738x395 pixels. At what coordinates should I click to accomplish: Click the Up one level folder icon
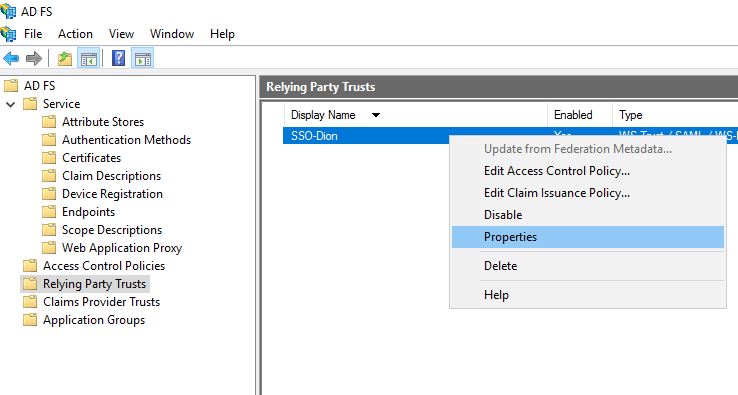(x=64, y=59)
